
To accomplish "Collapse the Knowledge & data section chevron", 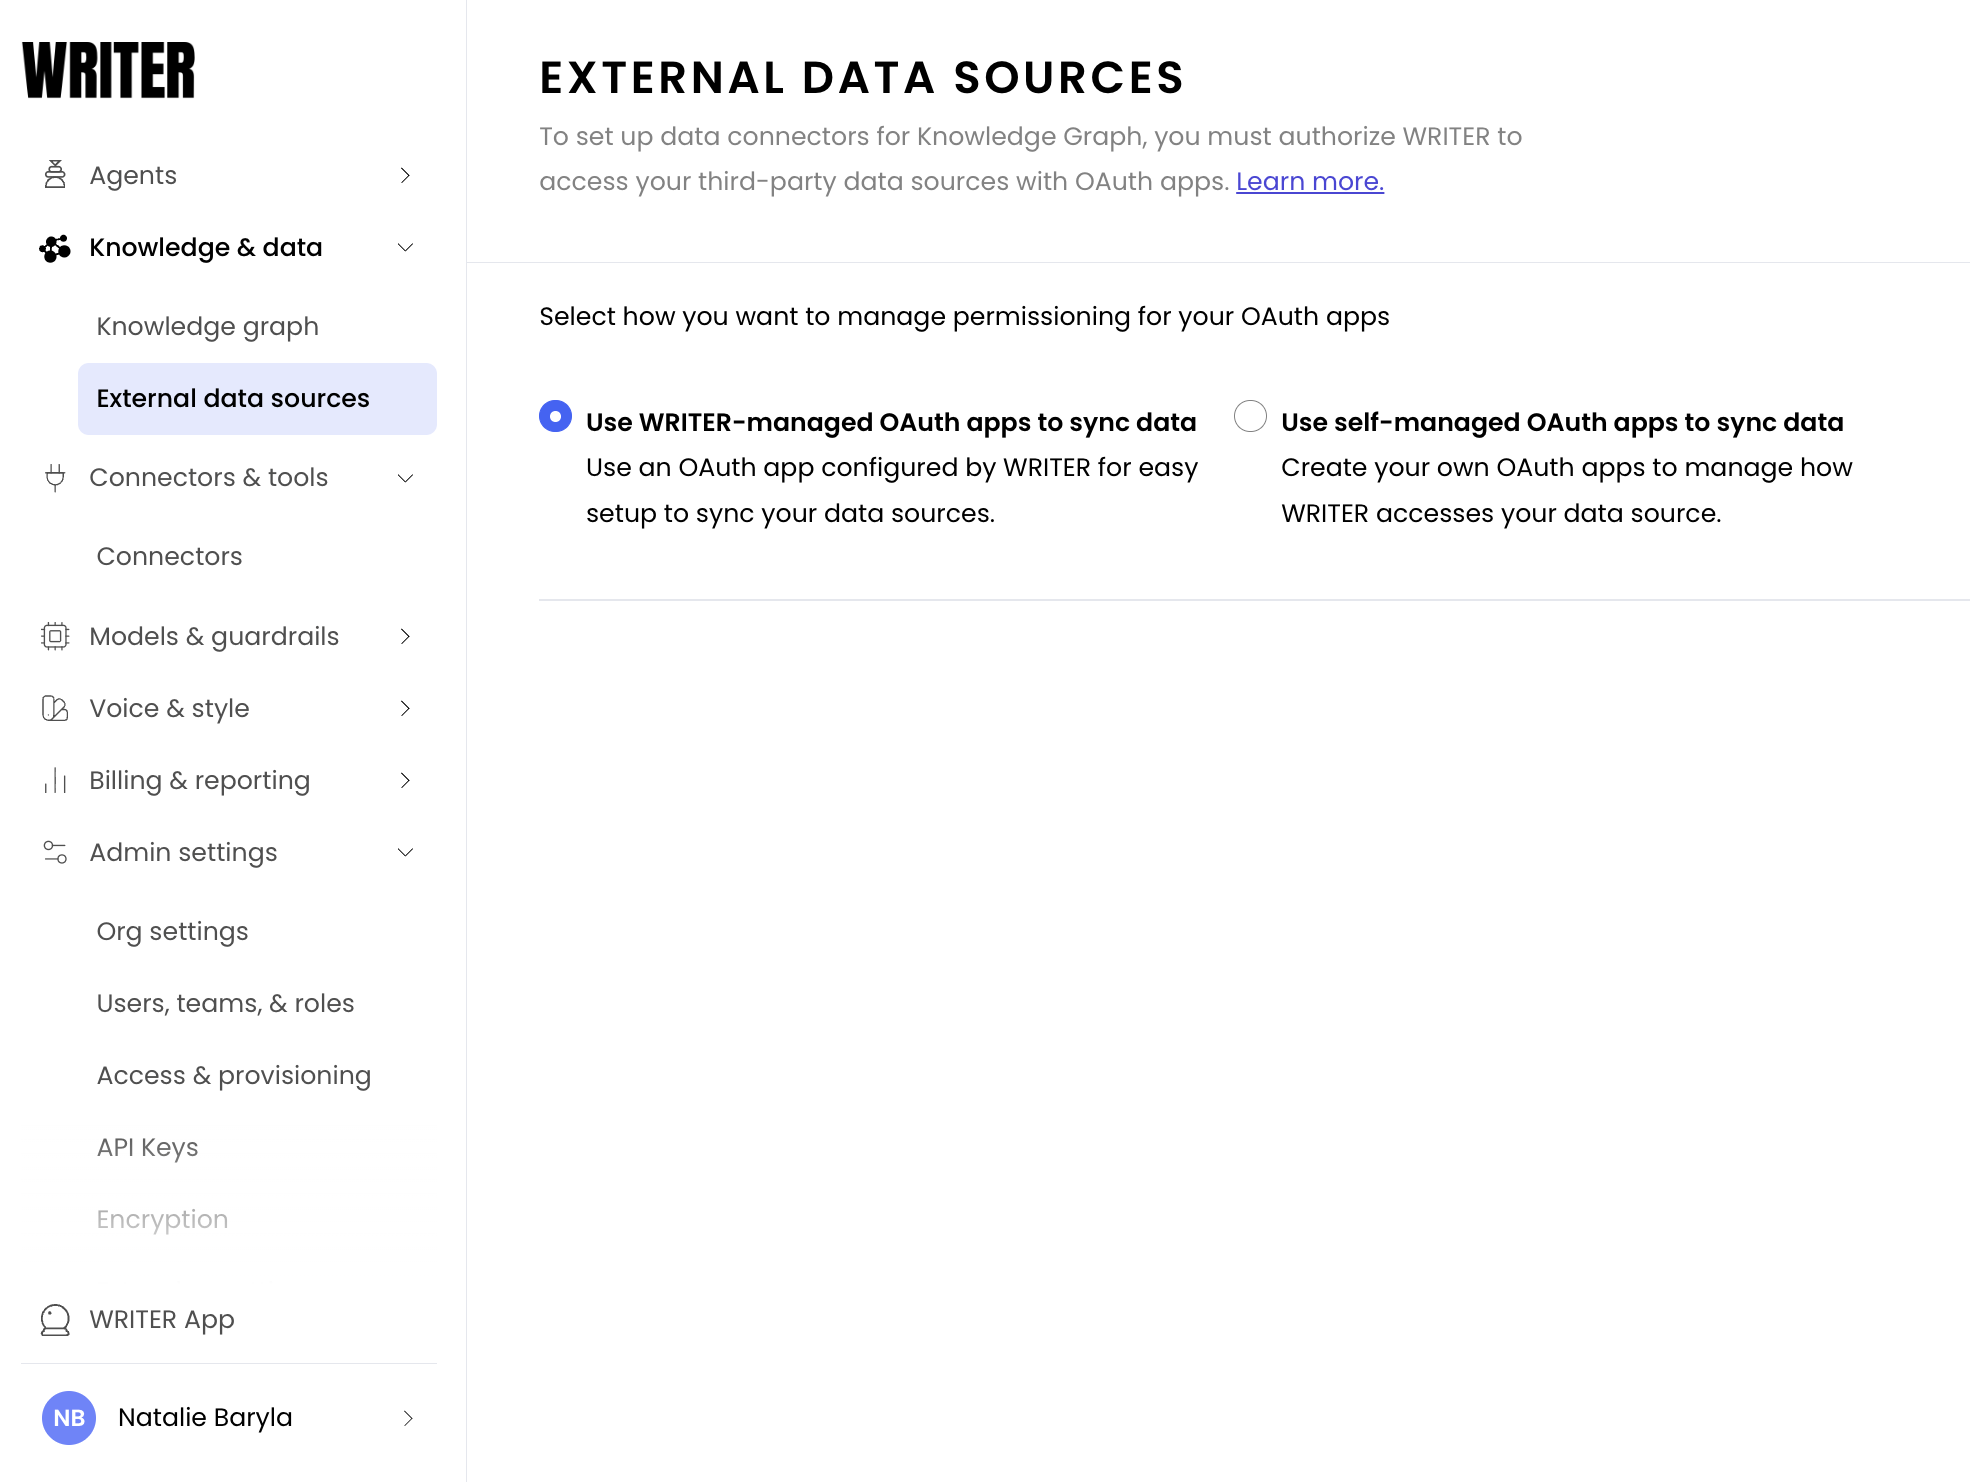I will (x=405, y=248).
